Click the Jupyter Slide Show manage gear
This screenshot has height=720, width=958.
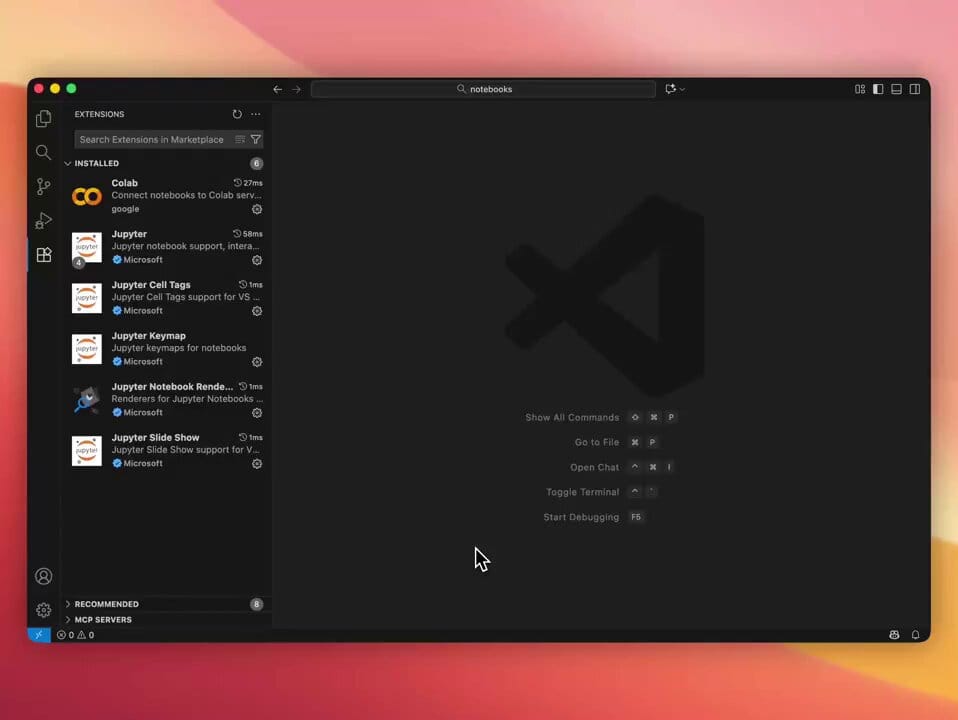click(257, 463)
